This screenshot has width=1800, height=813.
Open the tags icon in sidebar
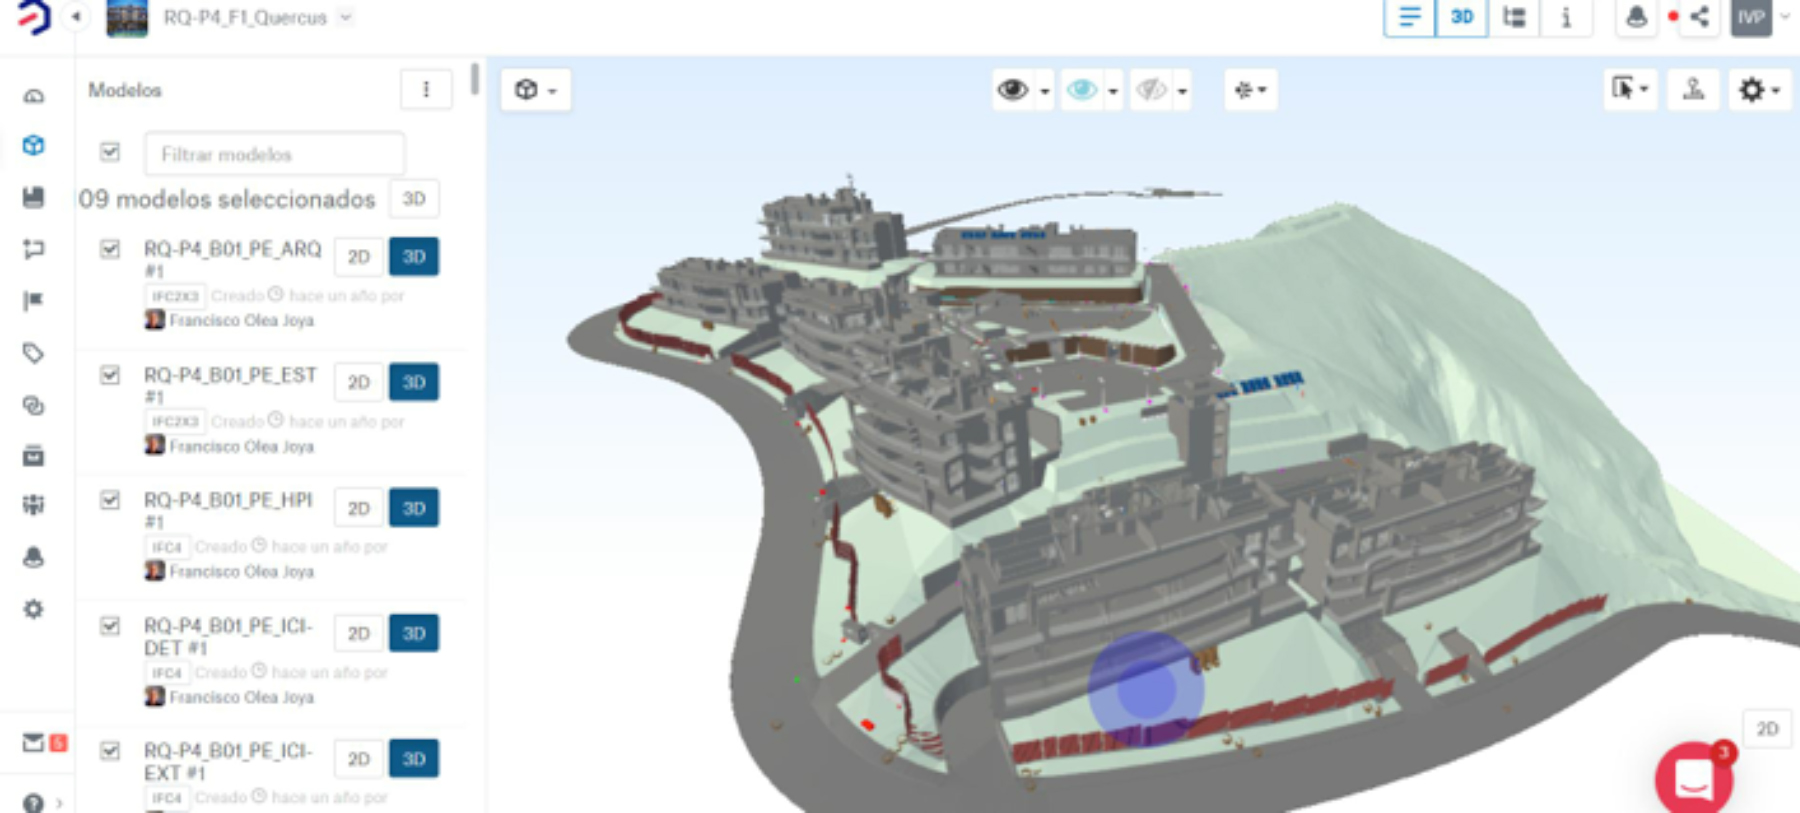(34, 353)
